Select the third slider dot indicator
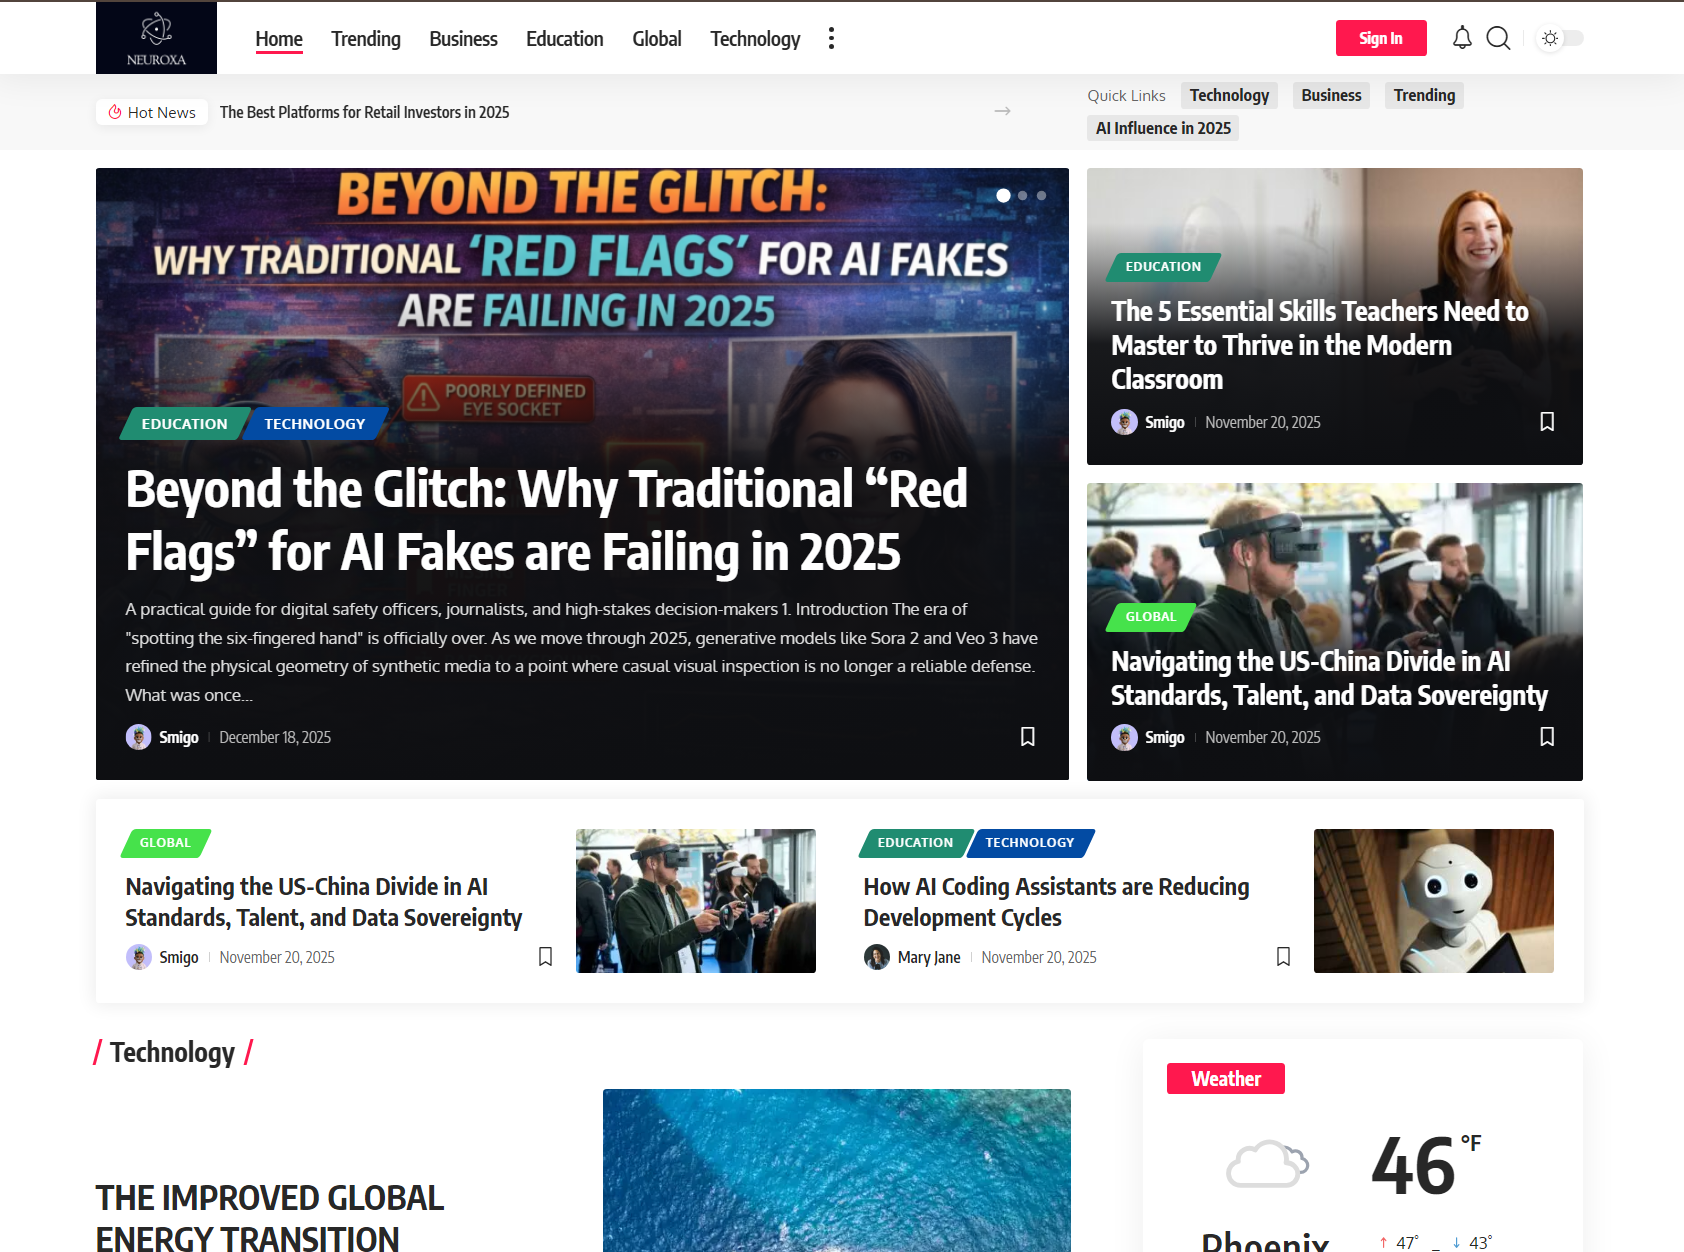Screen dimensions: 1684x1252 (1041, 196)
